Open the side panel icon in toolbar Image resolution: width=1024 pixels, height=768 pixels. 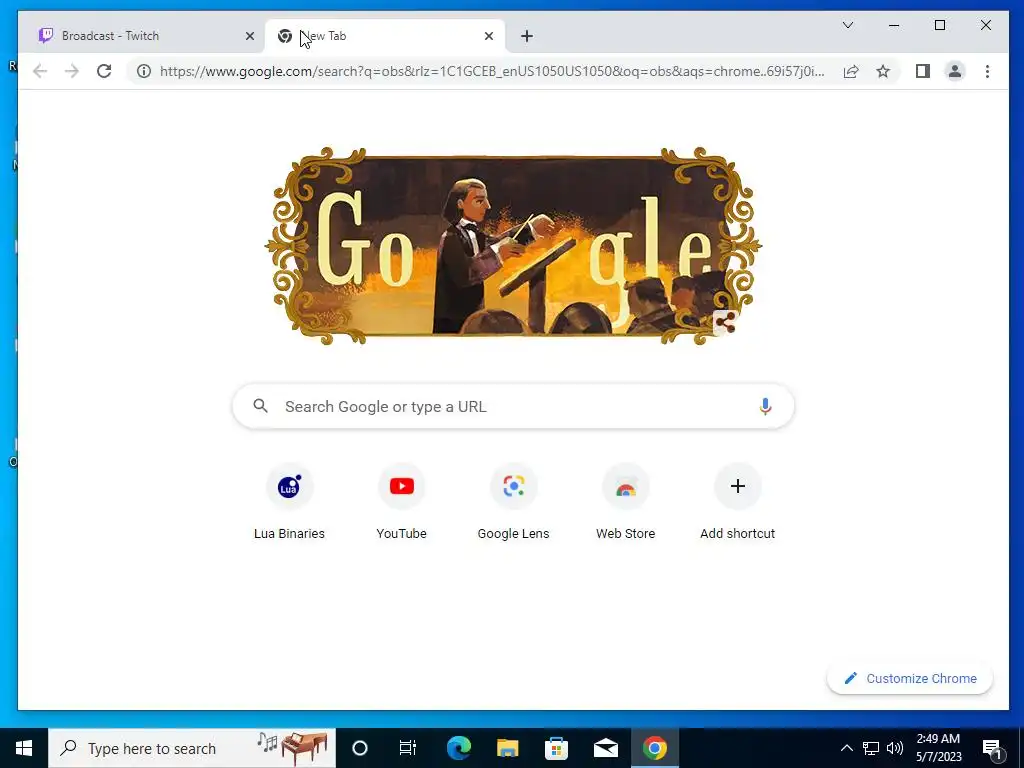[x=922, y=71]
